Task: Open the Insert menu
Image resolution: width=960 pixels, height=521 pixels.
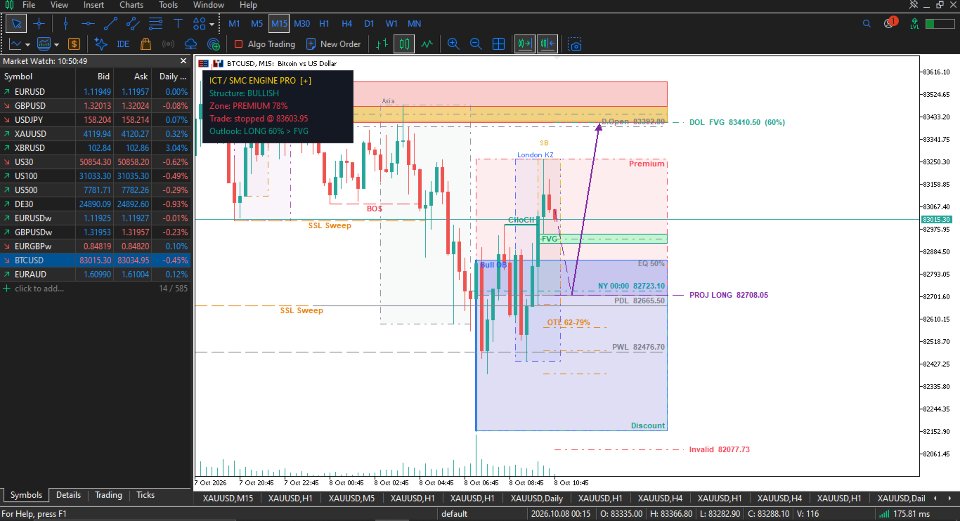Action: click(94, 5)
